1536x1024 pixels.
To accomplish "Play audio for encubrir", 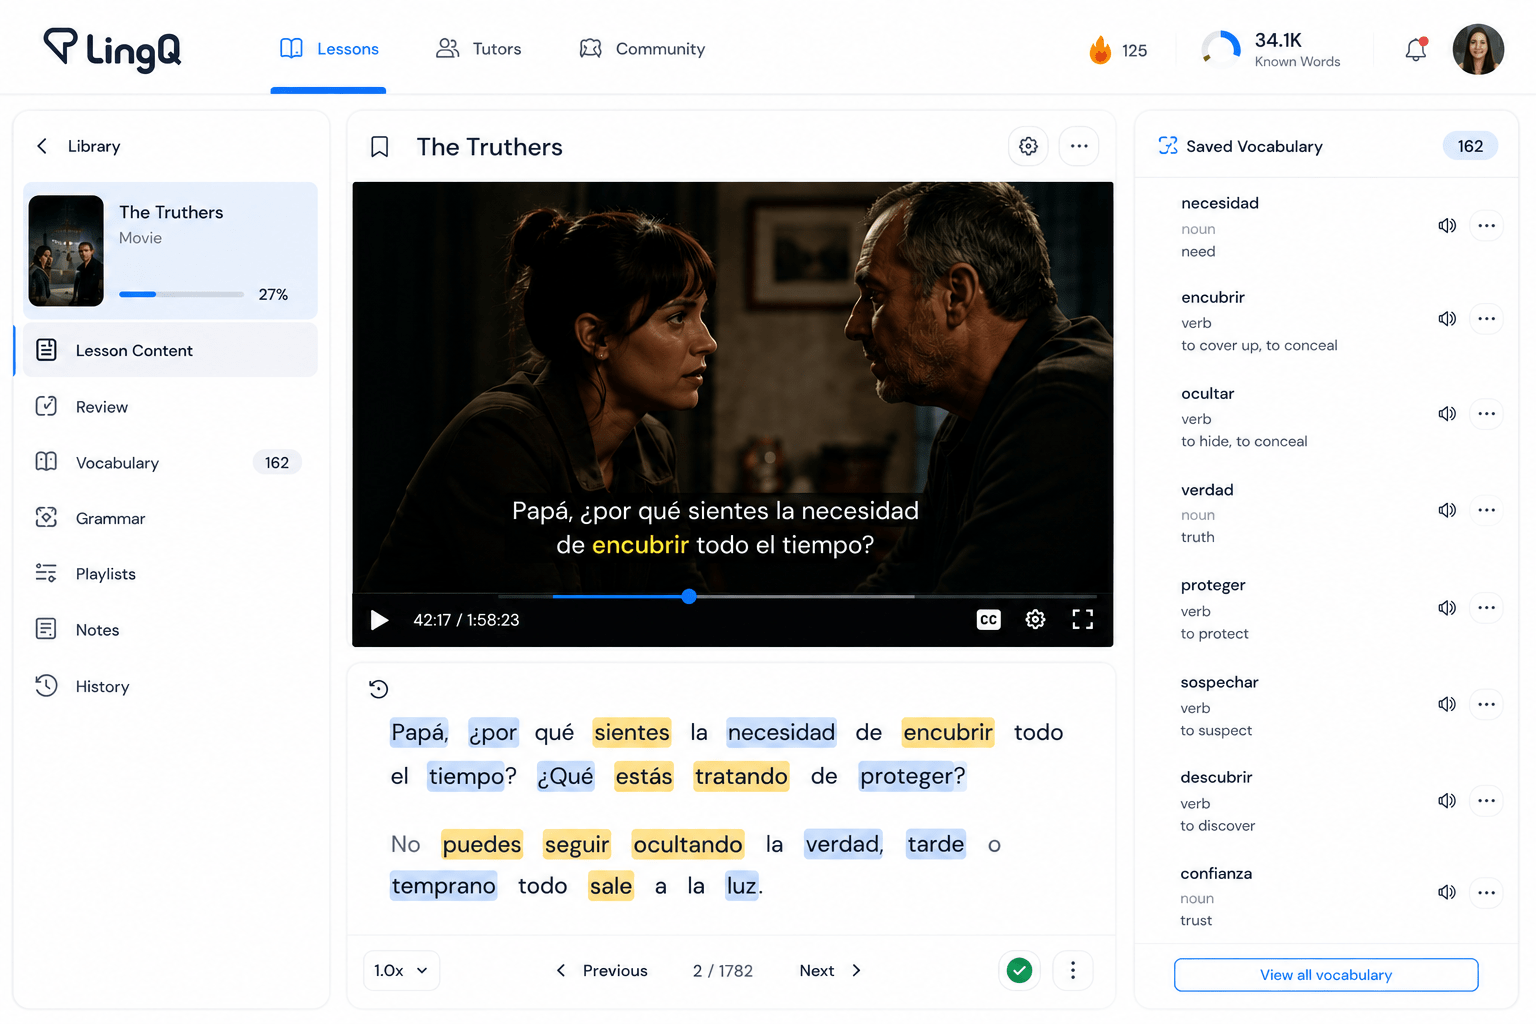I will click(x=1447, y=319).
